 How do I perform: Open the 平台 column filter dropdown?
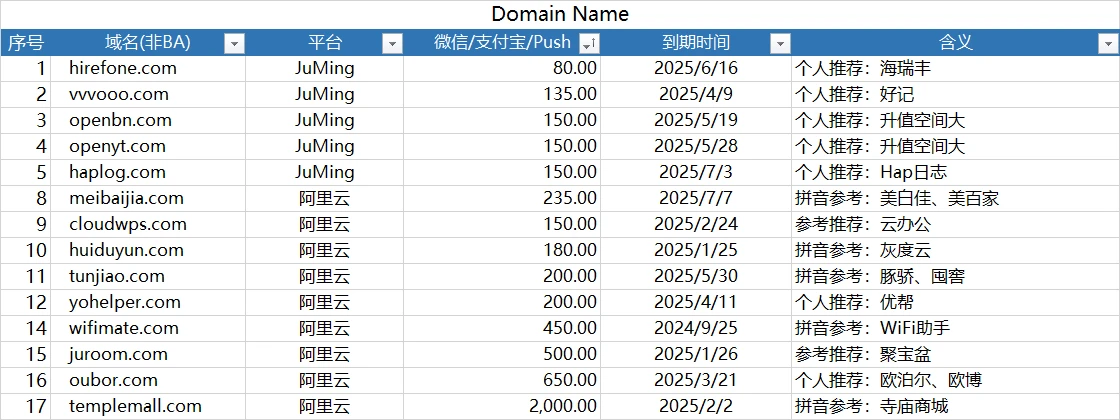pyautogui.click(x=392, y=43)
